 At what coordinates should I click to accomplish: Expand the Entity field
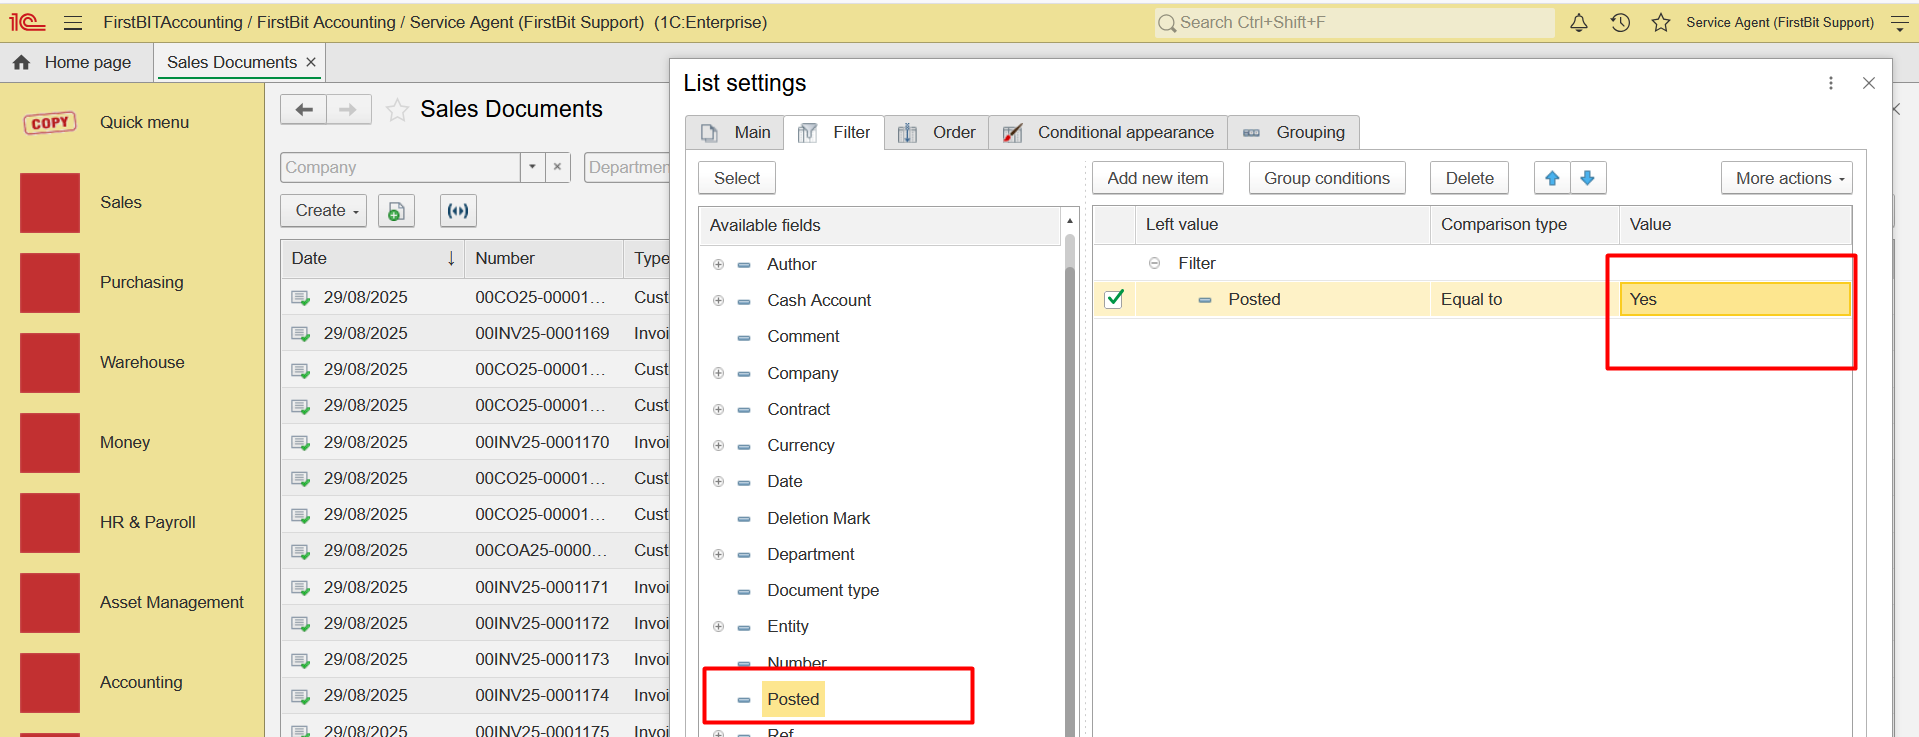tap(718, 626)
